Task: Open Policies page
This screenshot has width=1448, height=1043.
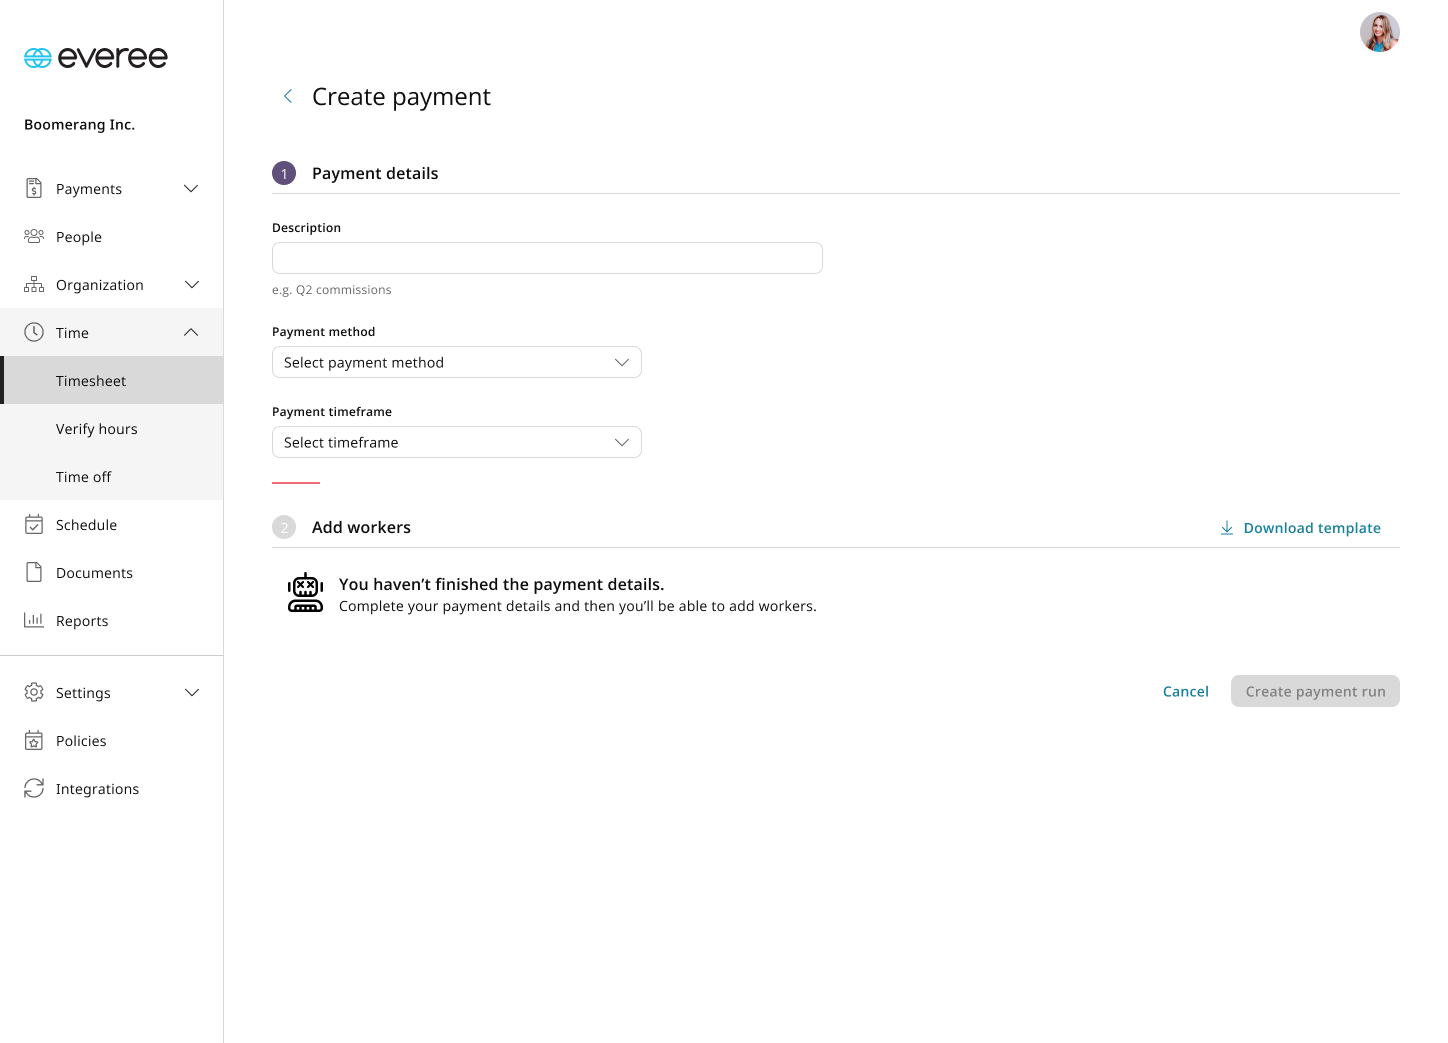Action: [112, 740]
